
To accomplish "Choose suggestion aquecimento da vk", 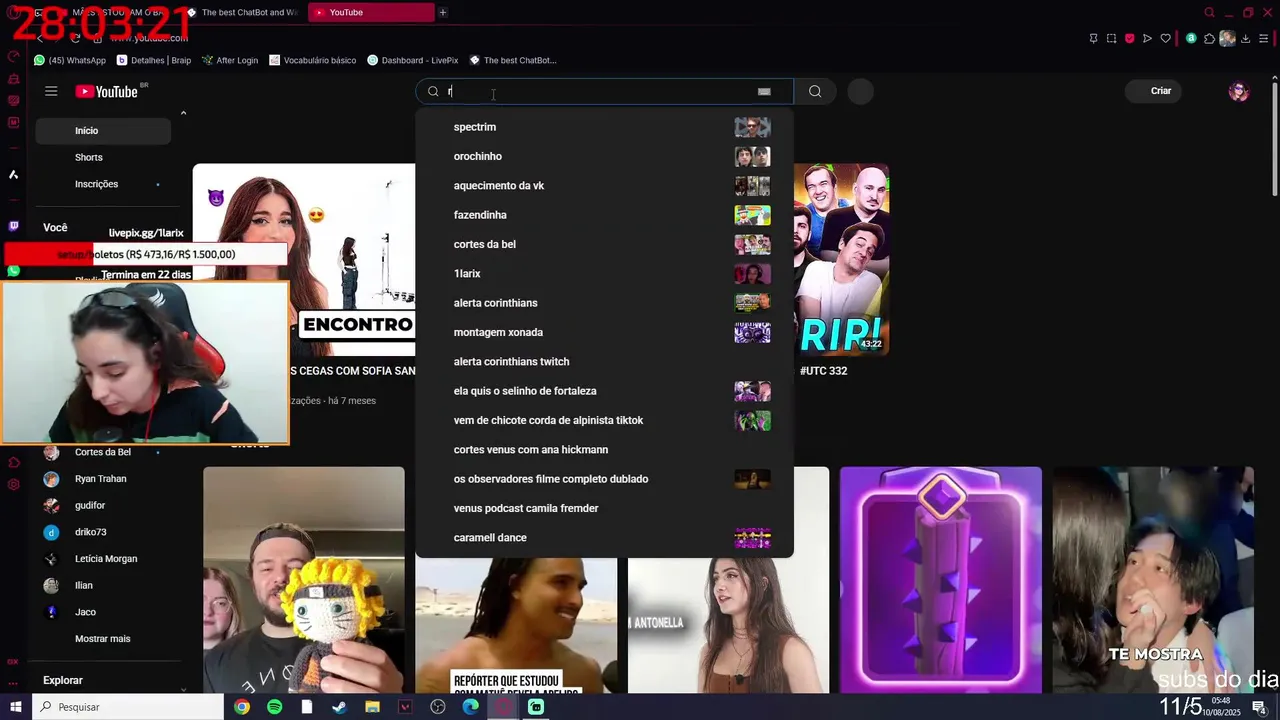I will (x=604, y=186).
